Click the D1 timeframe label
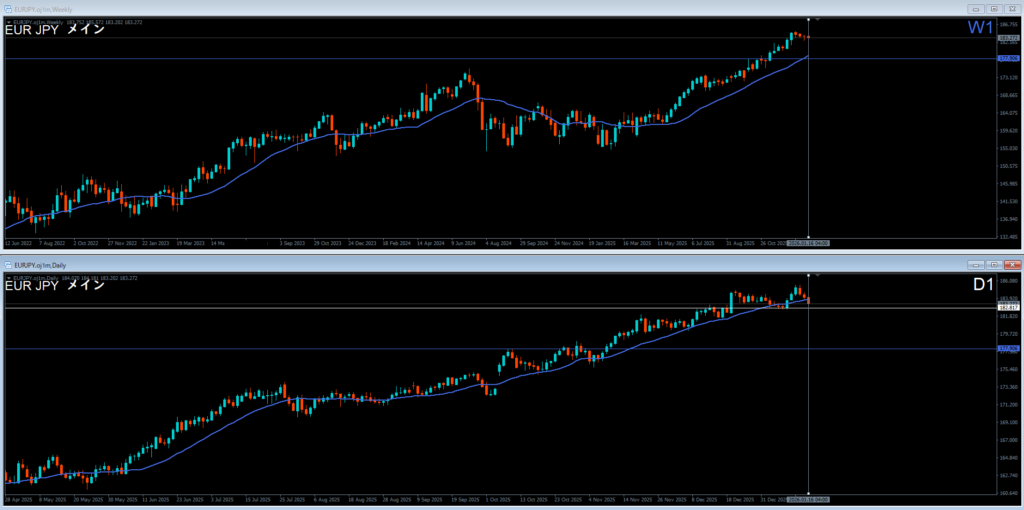The height and width of the screenshot is (510, 1024). coord(982,286)
